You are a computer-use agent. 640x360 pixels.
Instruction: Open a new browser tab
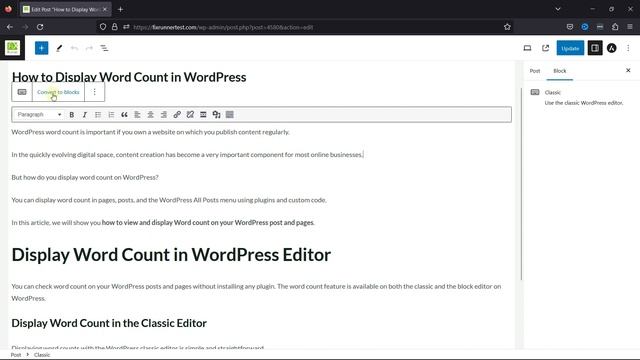(120, 9)
